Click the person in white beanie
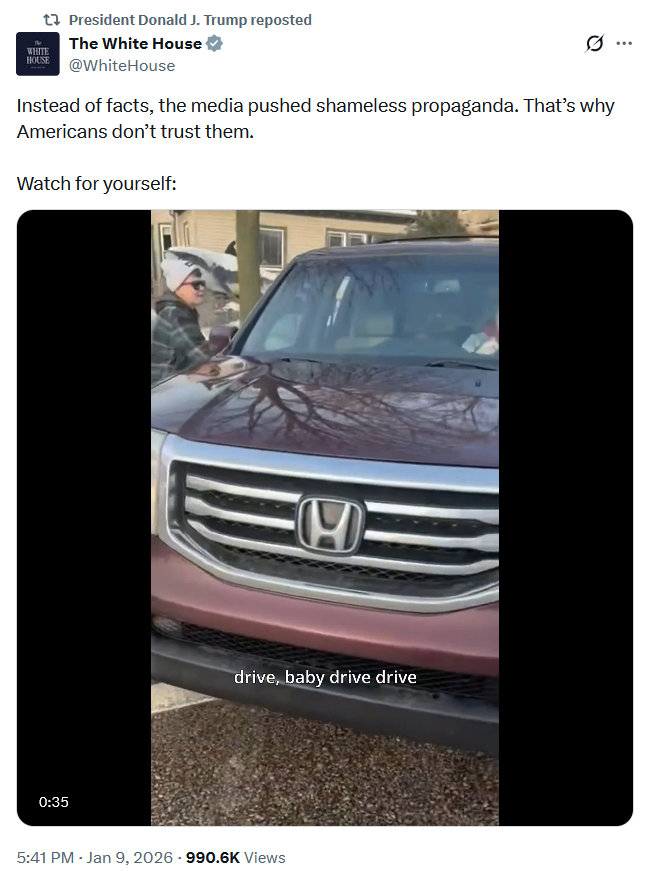Image resolution: width=647 pixels, height=871 pixels. [x=180, y=315]
